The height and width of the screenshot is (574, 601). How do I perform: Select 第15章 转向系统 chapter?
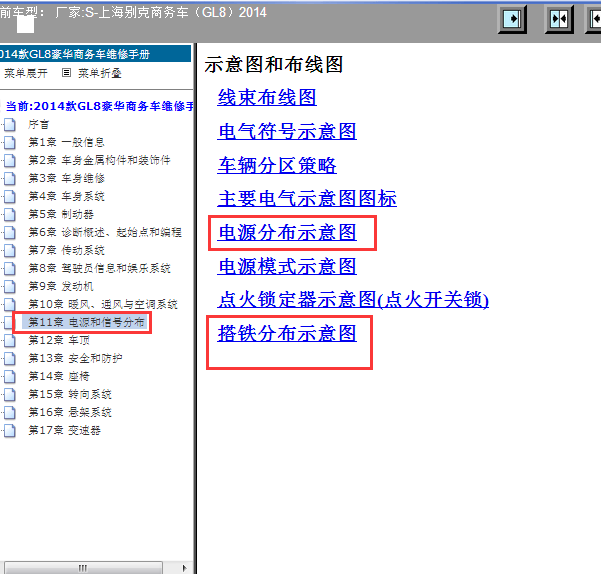coord(70,394)
